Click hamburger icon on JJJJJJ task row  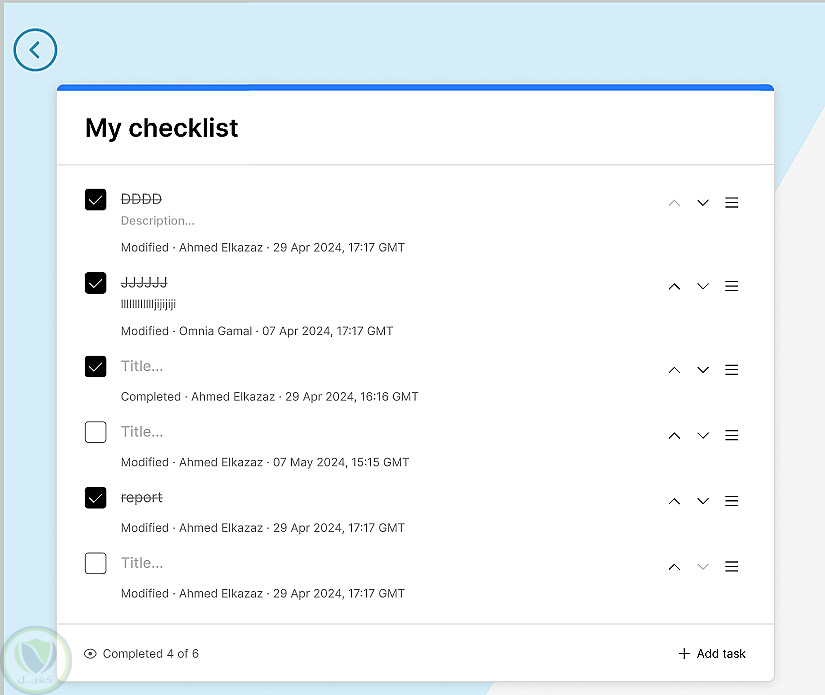[732, 286]
